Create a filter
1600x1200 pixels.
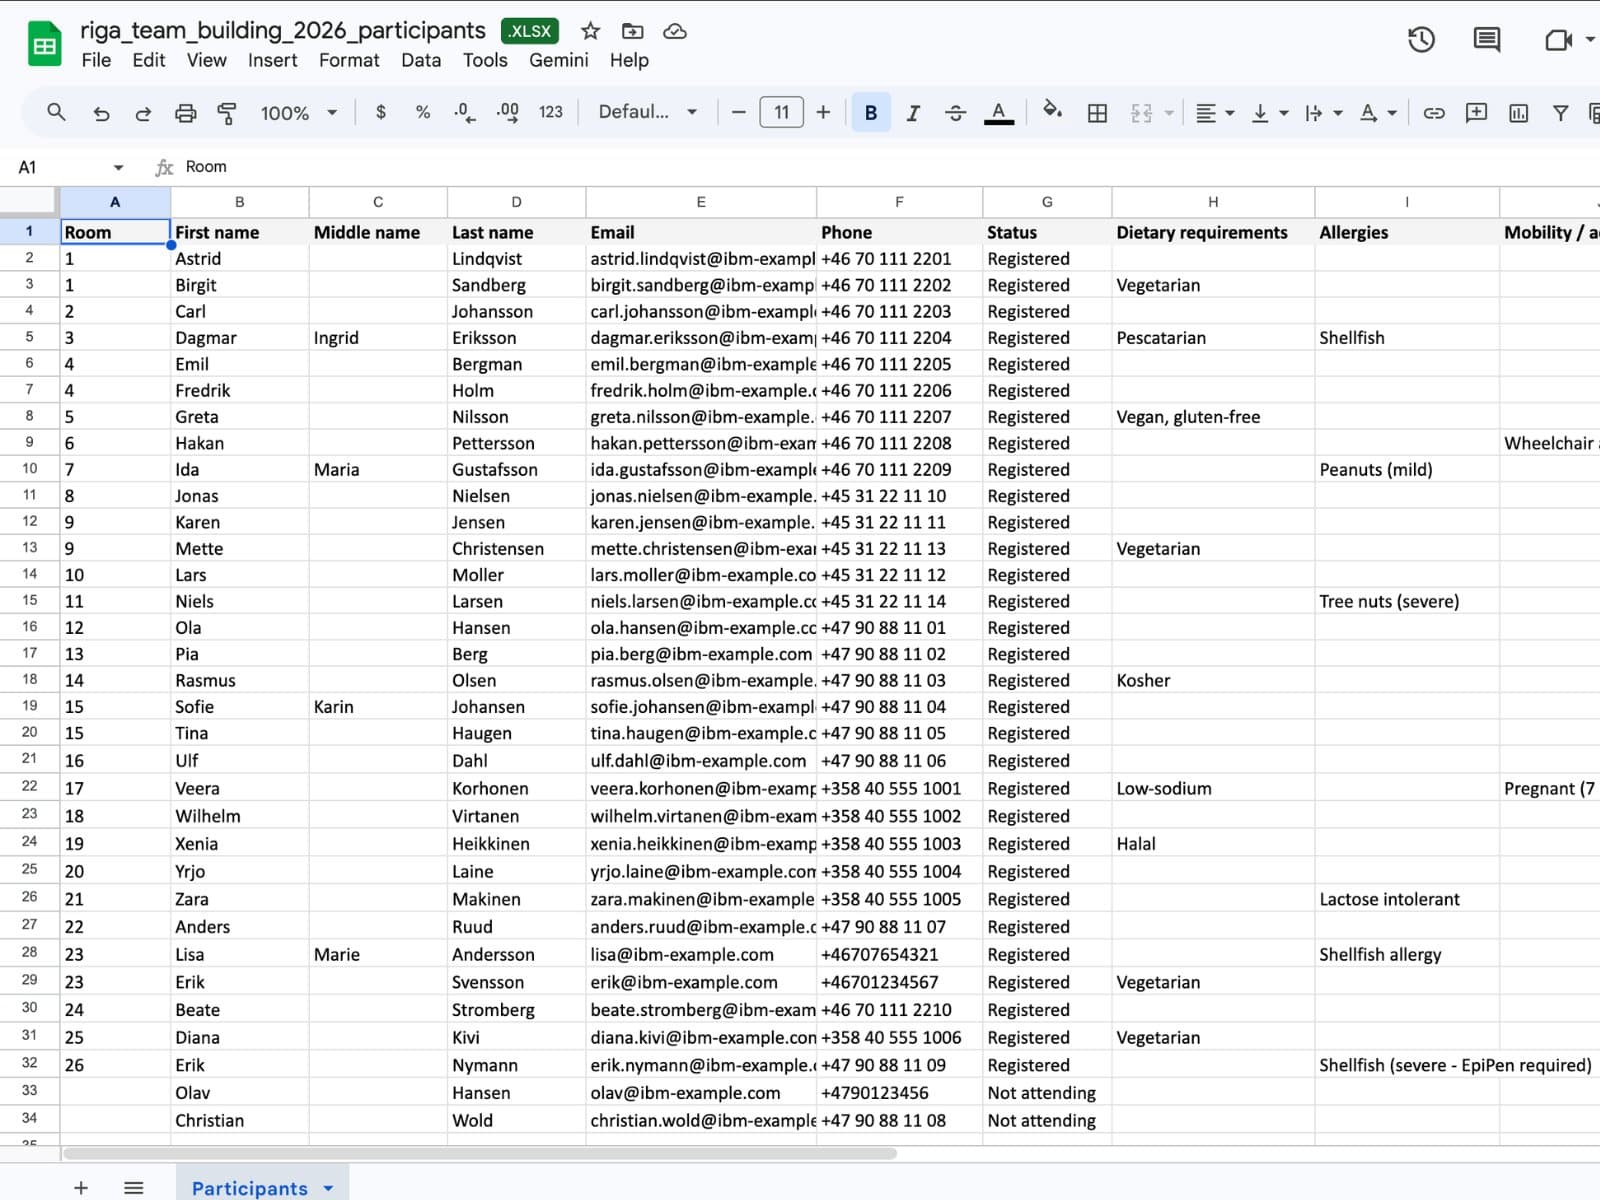tap(1561, 112)
